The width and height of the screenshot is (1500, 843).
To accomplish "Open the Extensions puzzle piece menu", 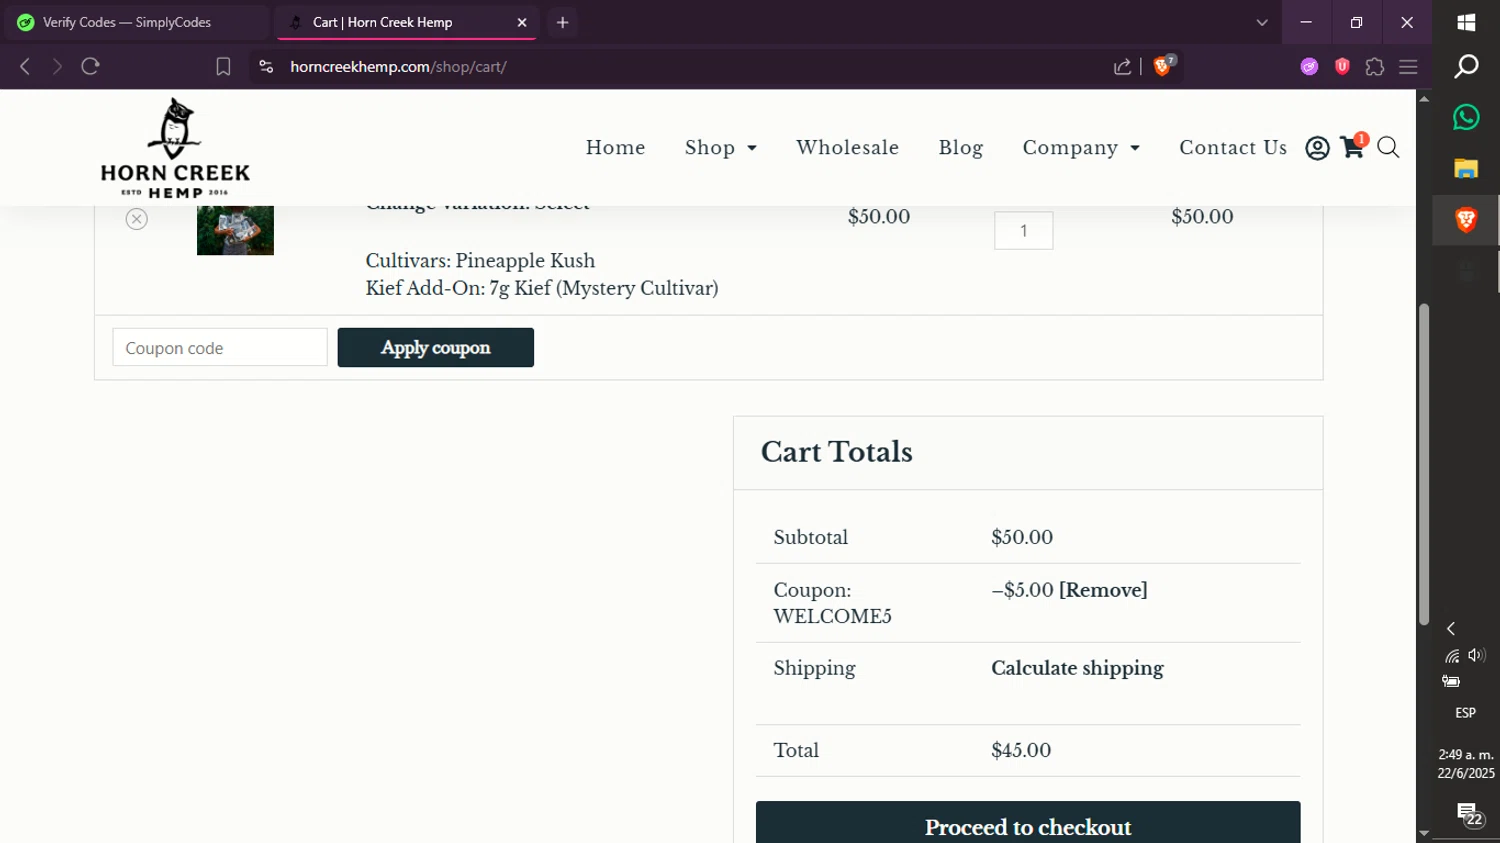I will coord(1375,66).
